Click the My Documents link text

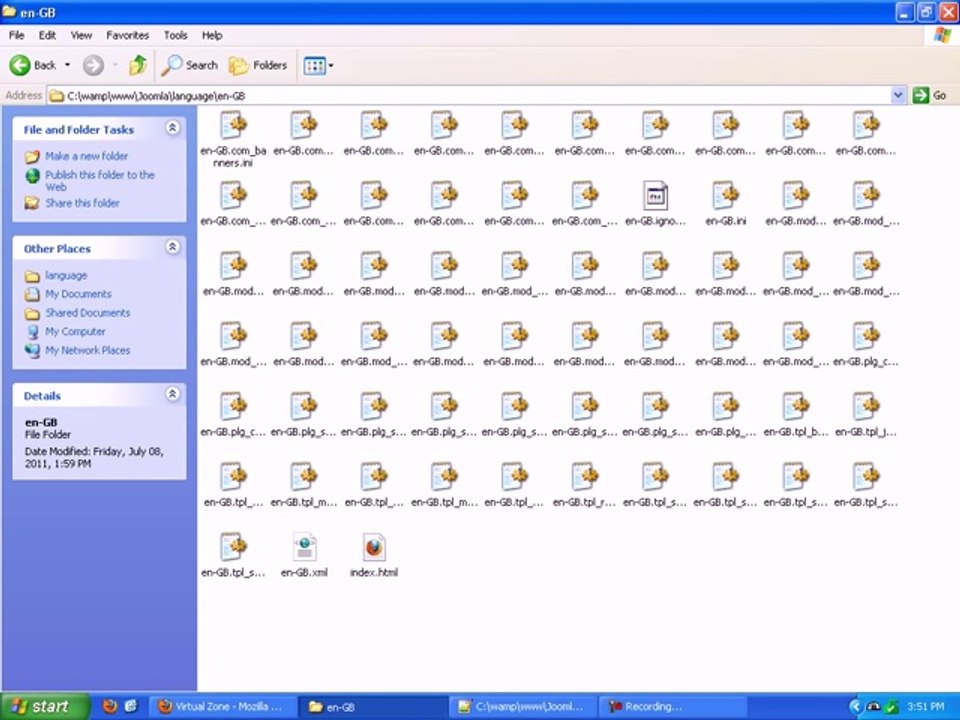point(78,294)
